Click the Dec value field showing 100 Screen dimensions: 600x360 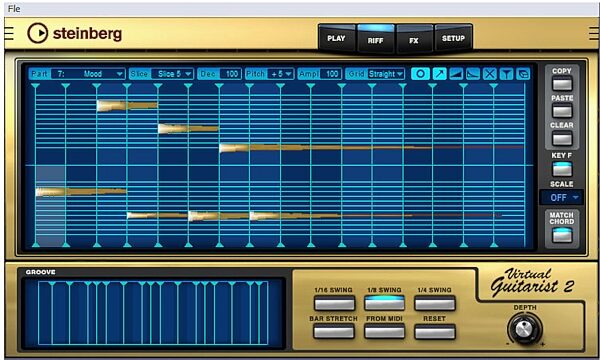[231, 74]
